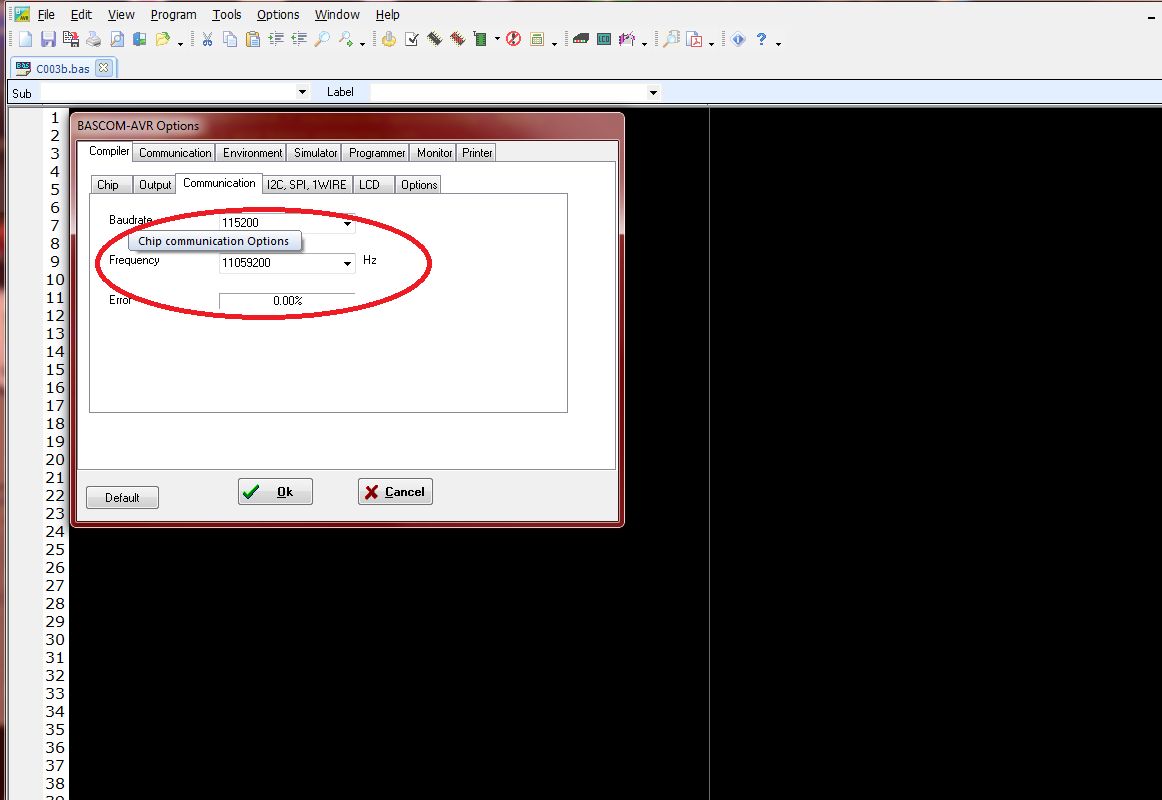Unindent the code block icon
The height and width of the screenshot is (800, 1162).
299,39
